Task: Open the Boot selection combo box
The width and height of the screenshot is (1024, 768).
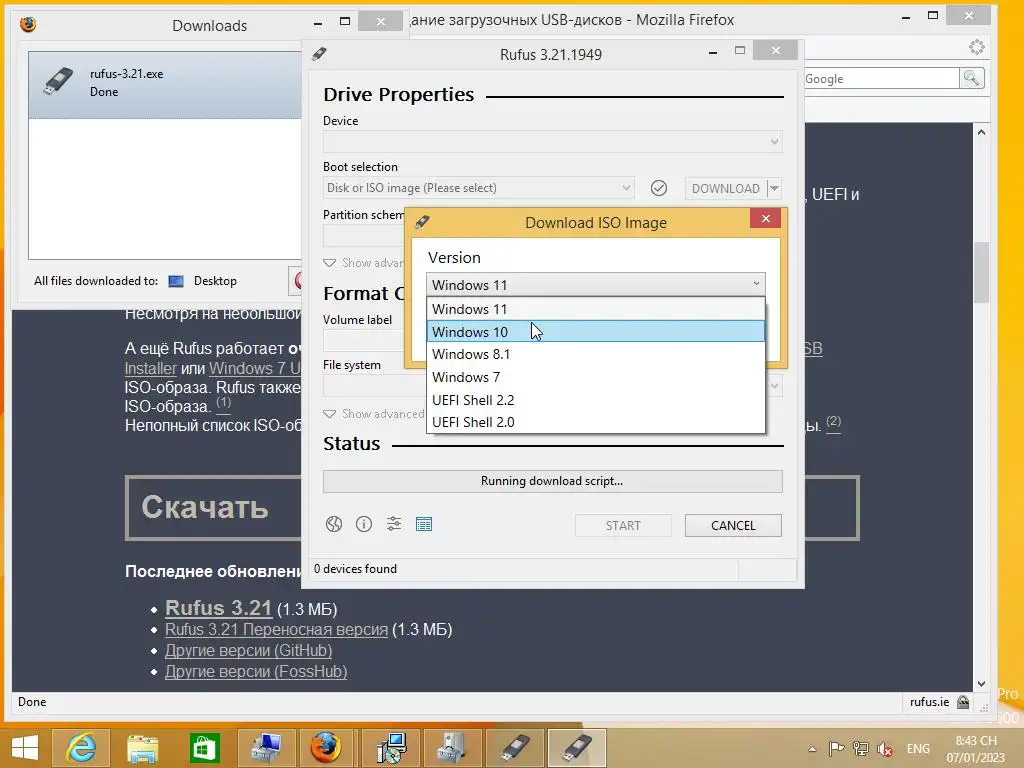Action: [x=479, y=188]
